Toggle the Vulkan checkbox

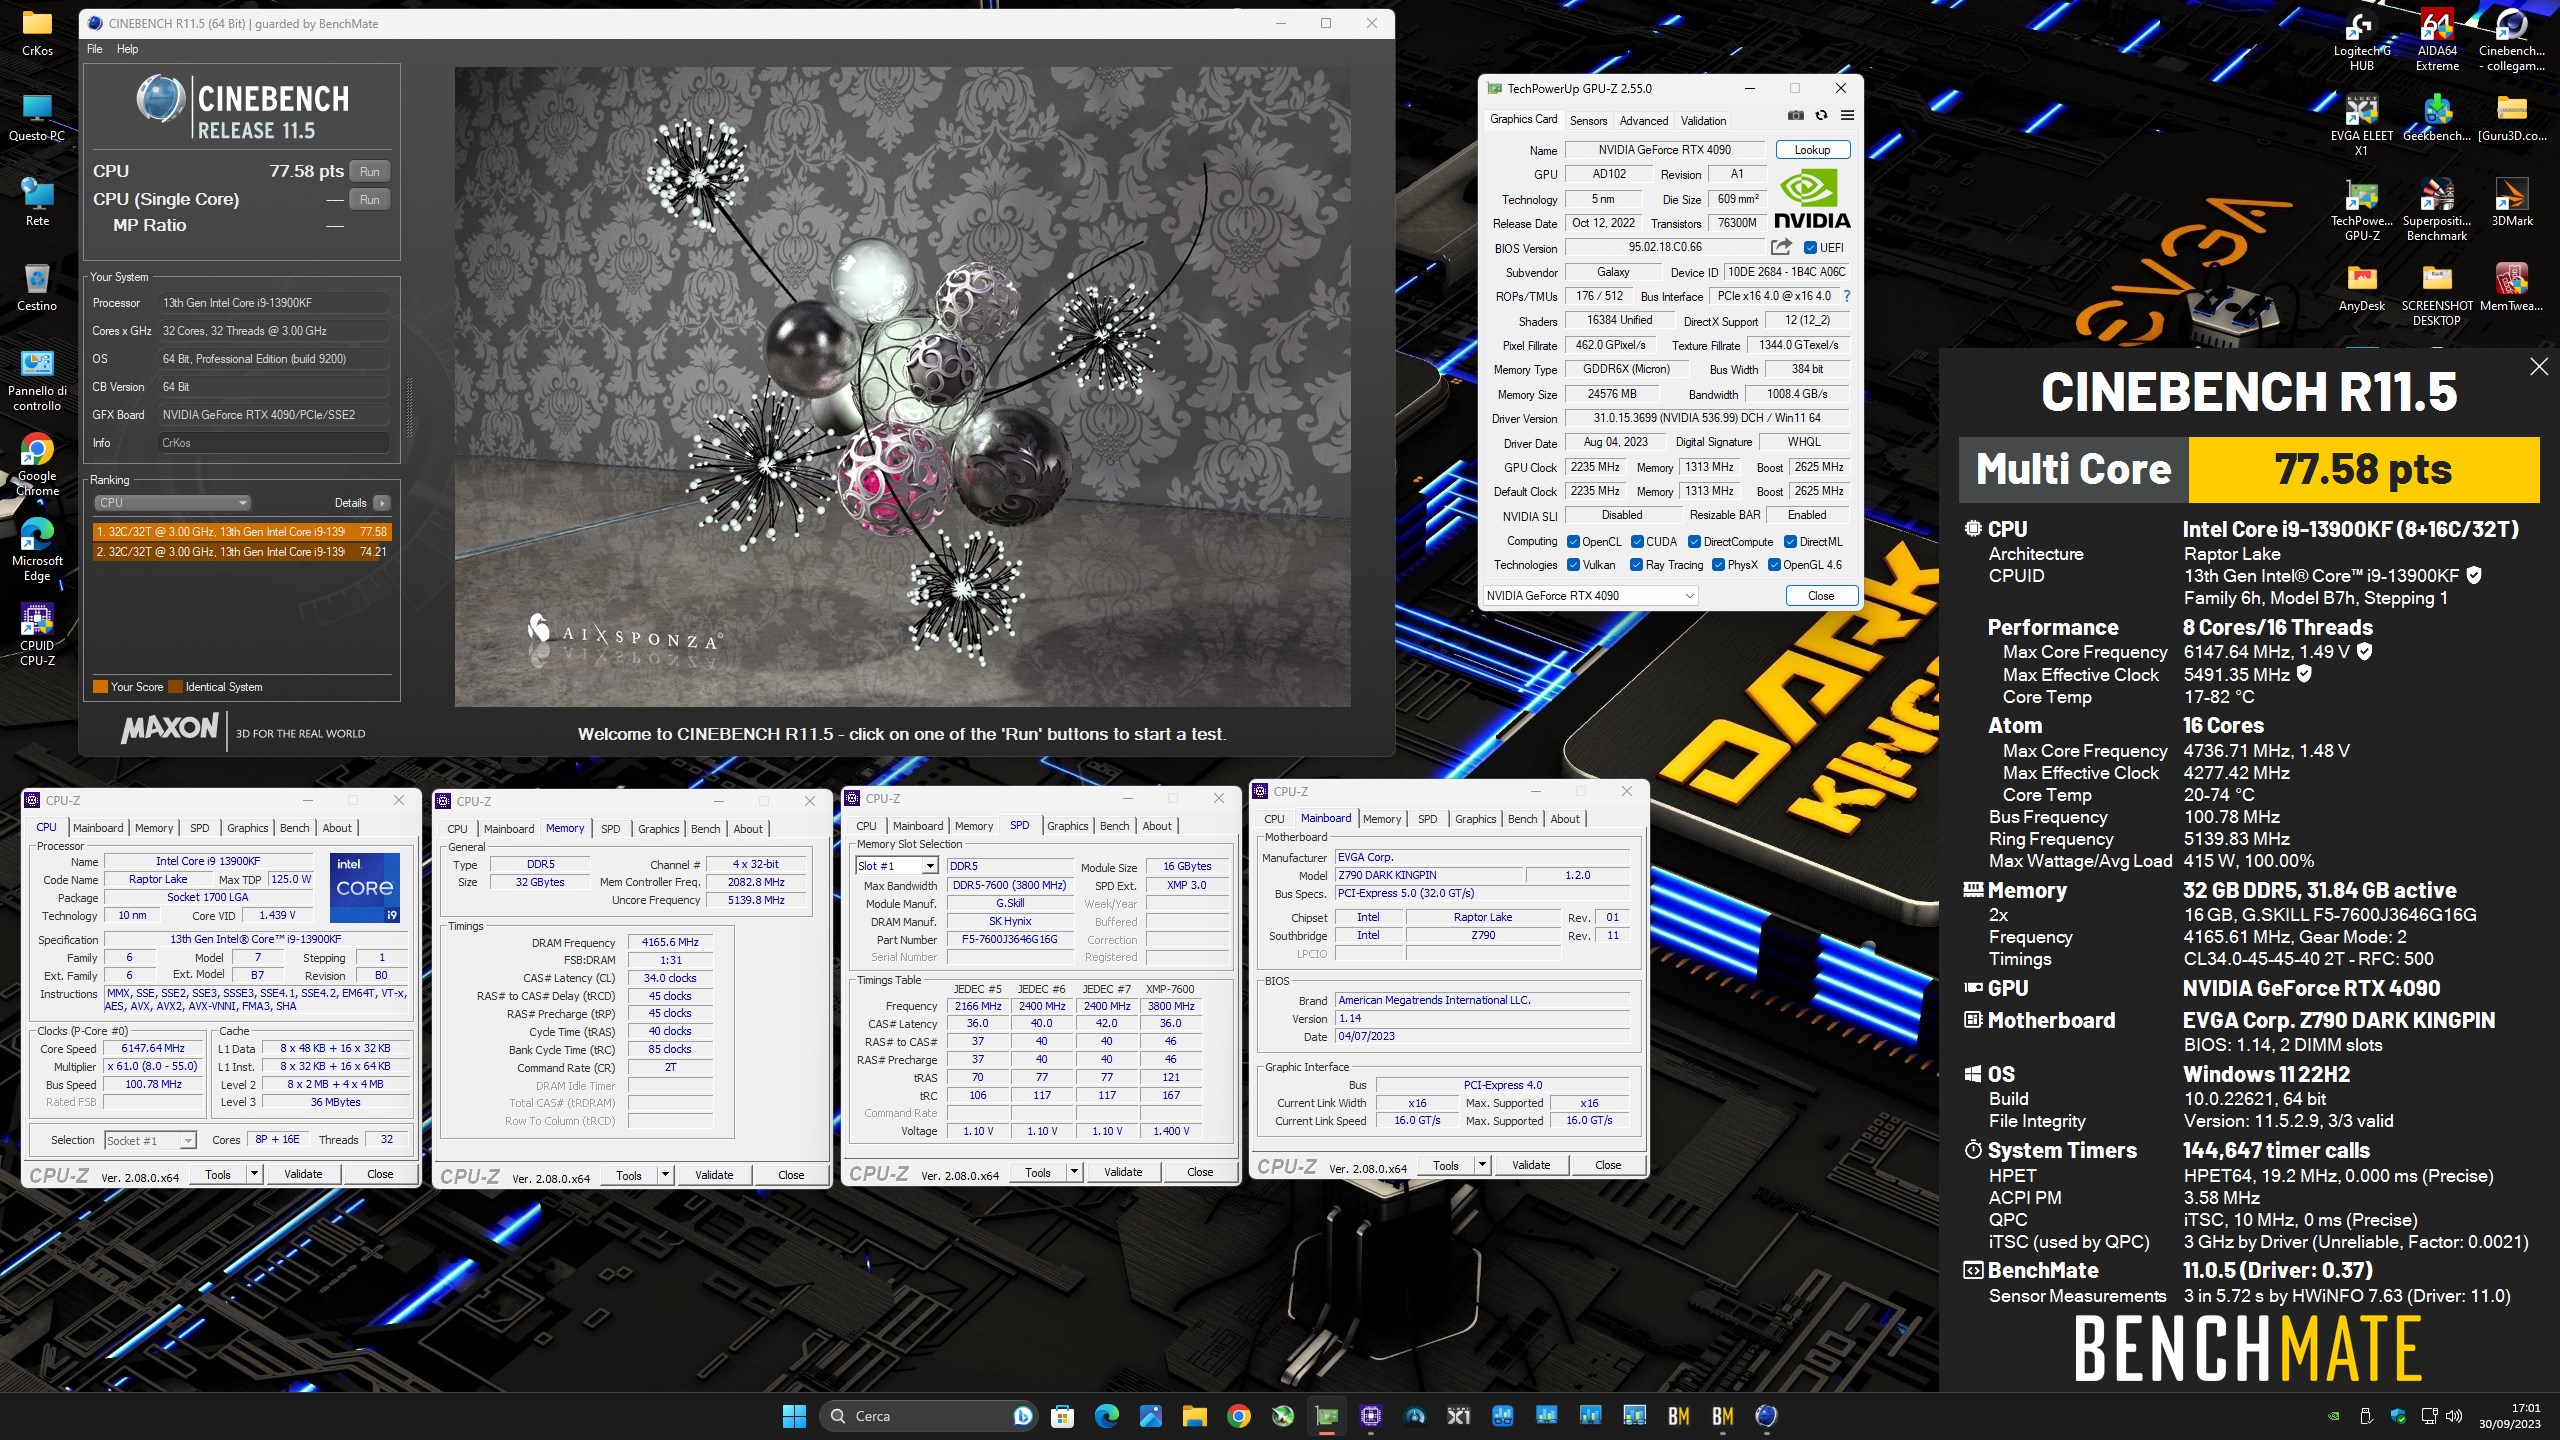(1573, 565)
